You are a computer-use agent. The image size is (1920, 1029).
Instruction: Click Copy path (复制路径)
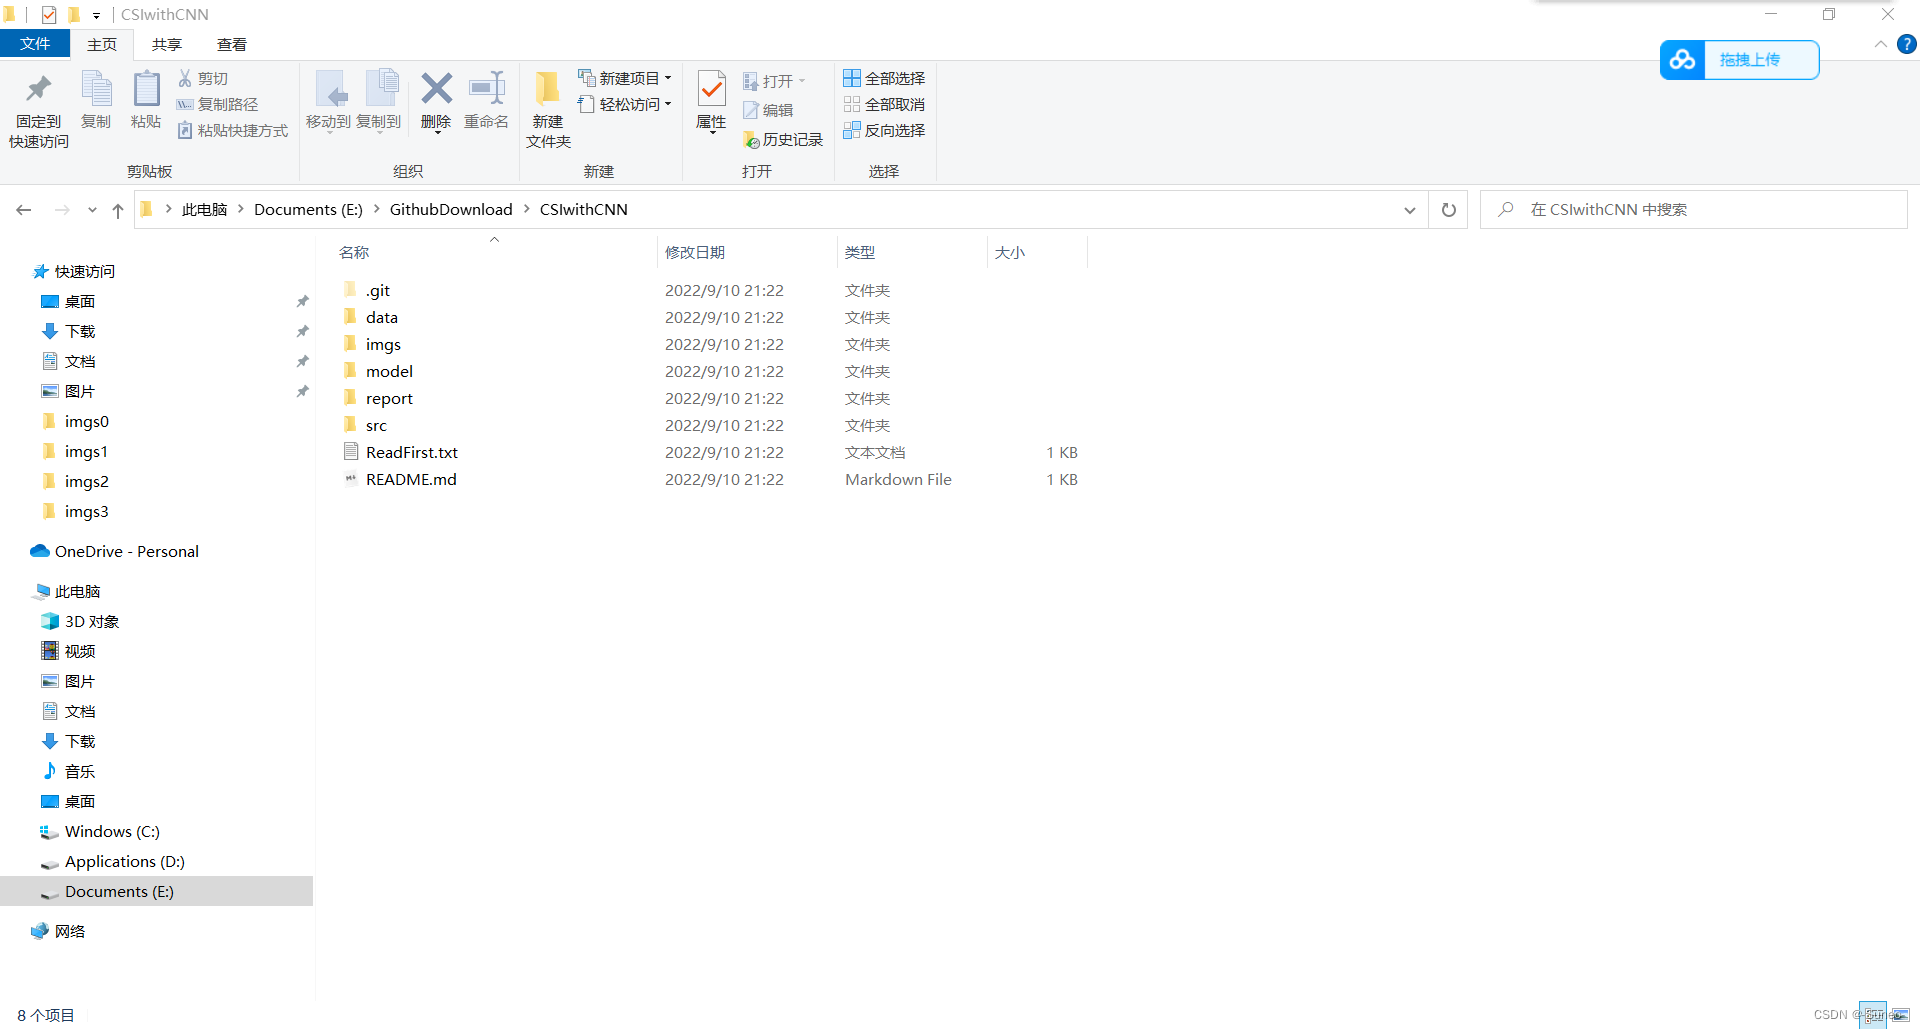[217, 104]
